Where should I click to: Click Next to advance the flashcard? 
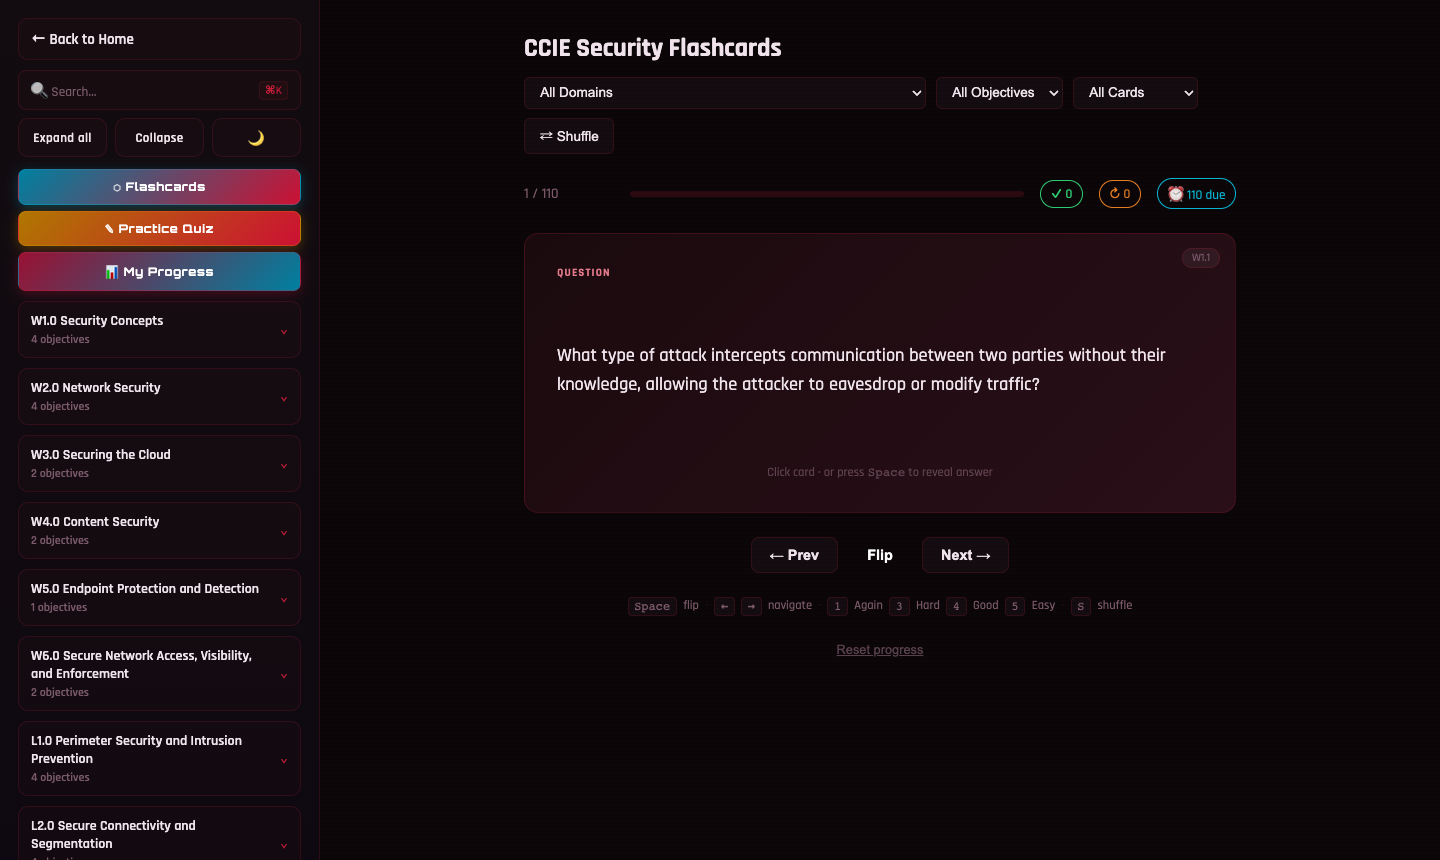[x=965, y=555]
